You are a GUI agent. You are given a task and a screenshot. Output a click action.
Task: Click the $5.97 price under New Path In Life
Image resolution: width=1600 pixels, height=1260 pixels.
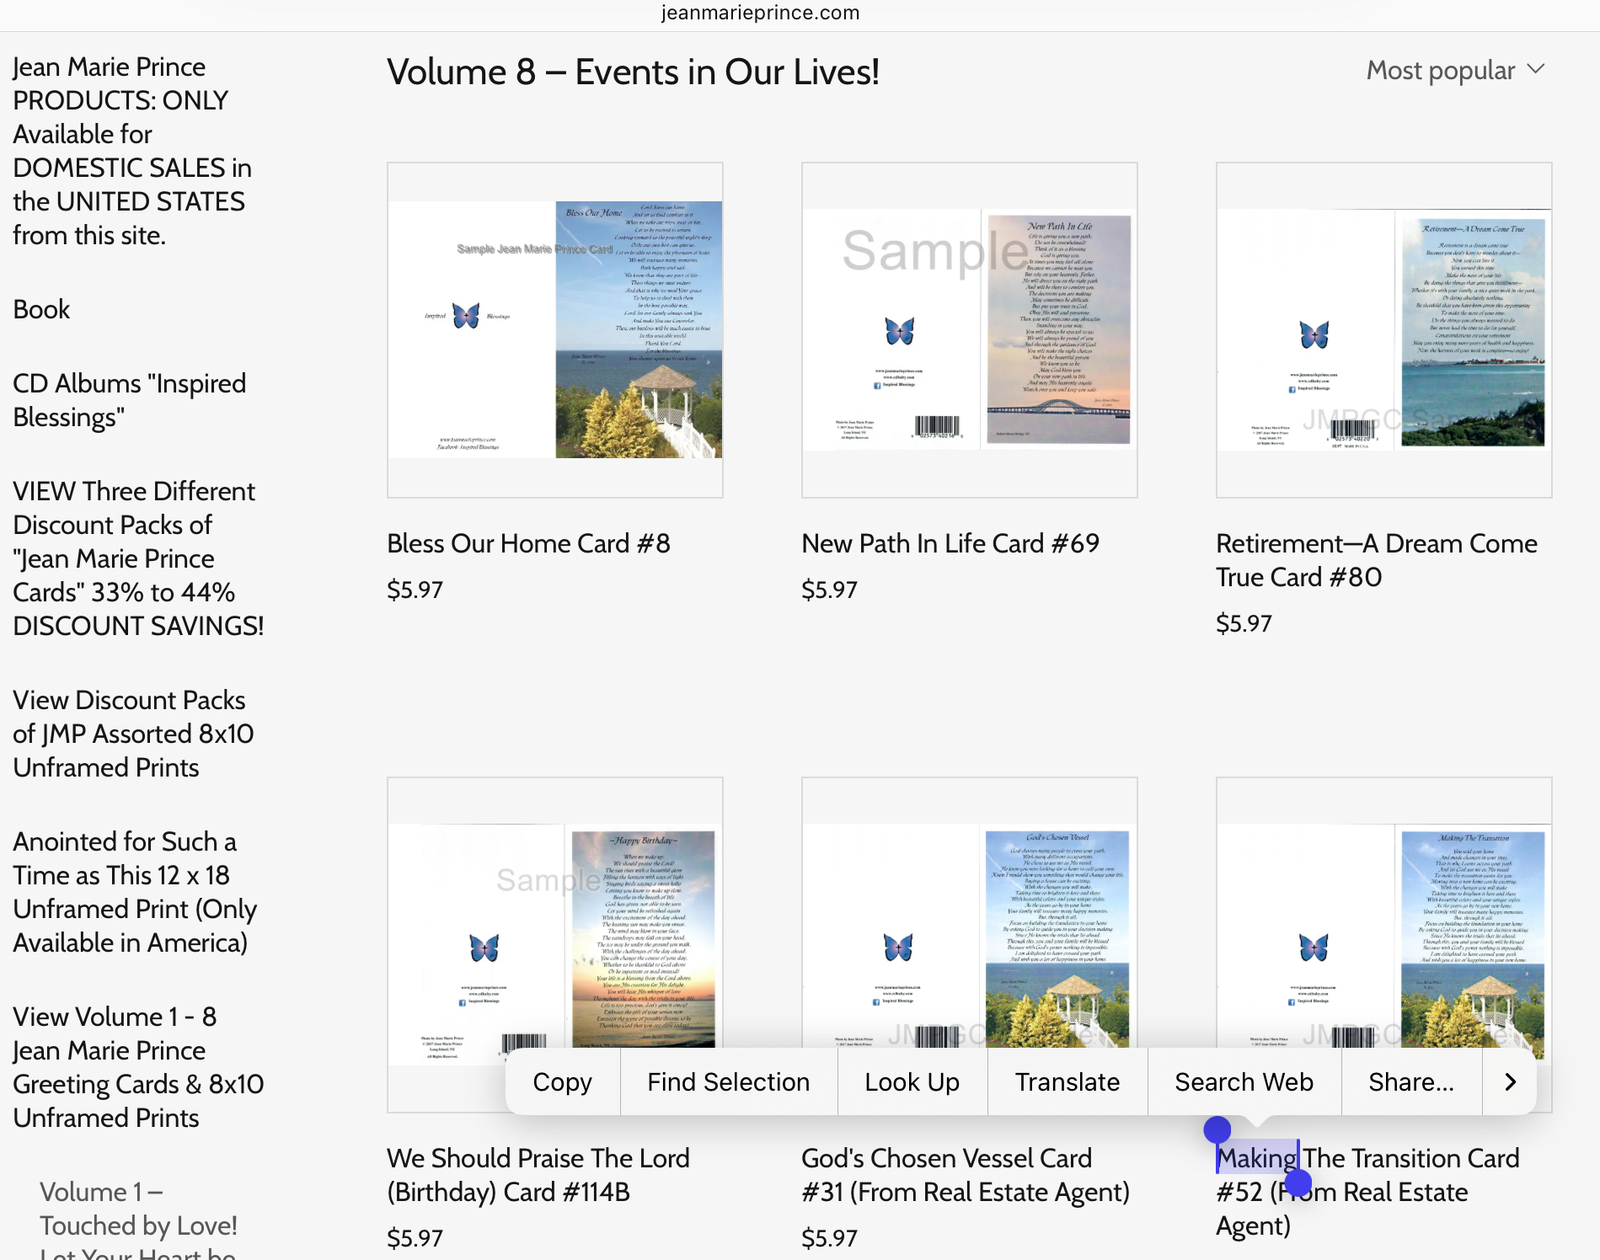[x=829, y=589]
